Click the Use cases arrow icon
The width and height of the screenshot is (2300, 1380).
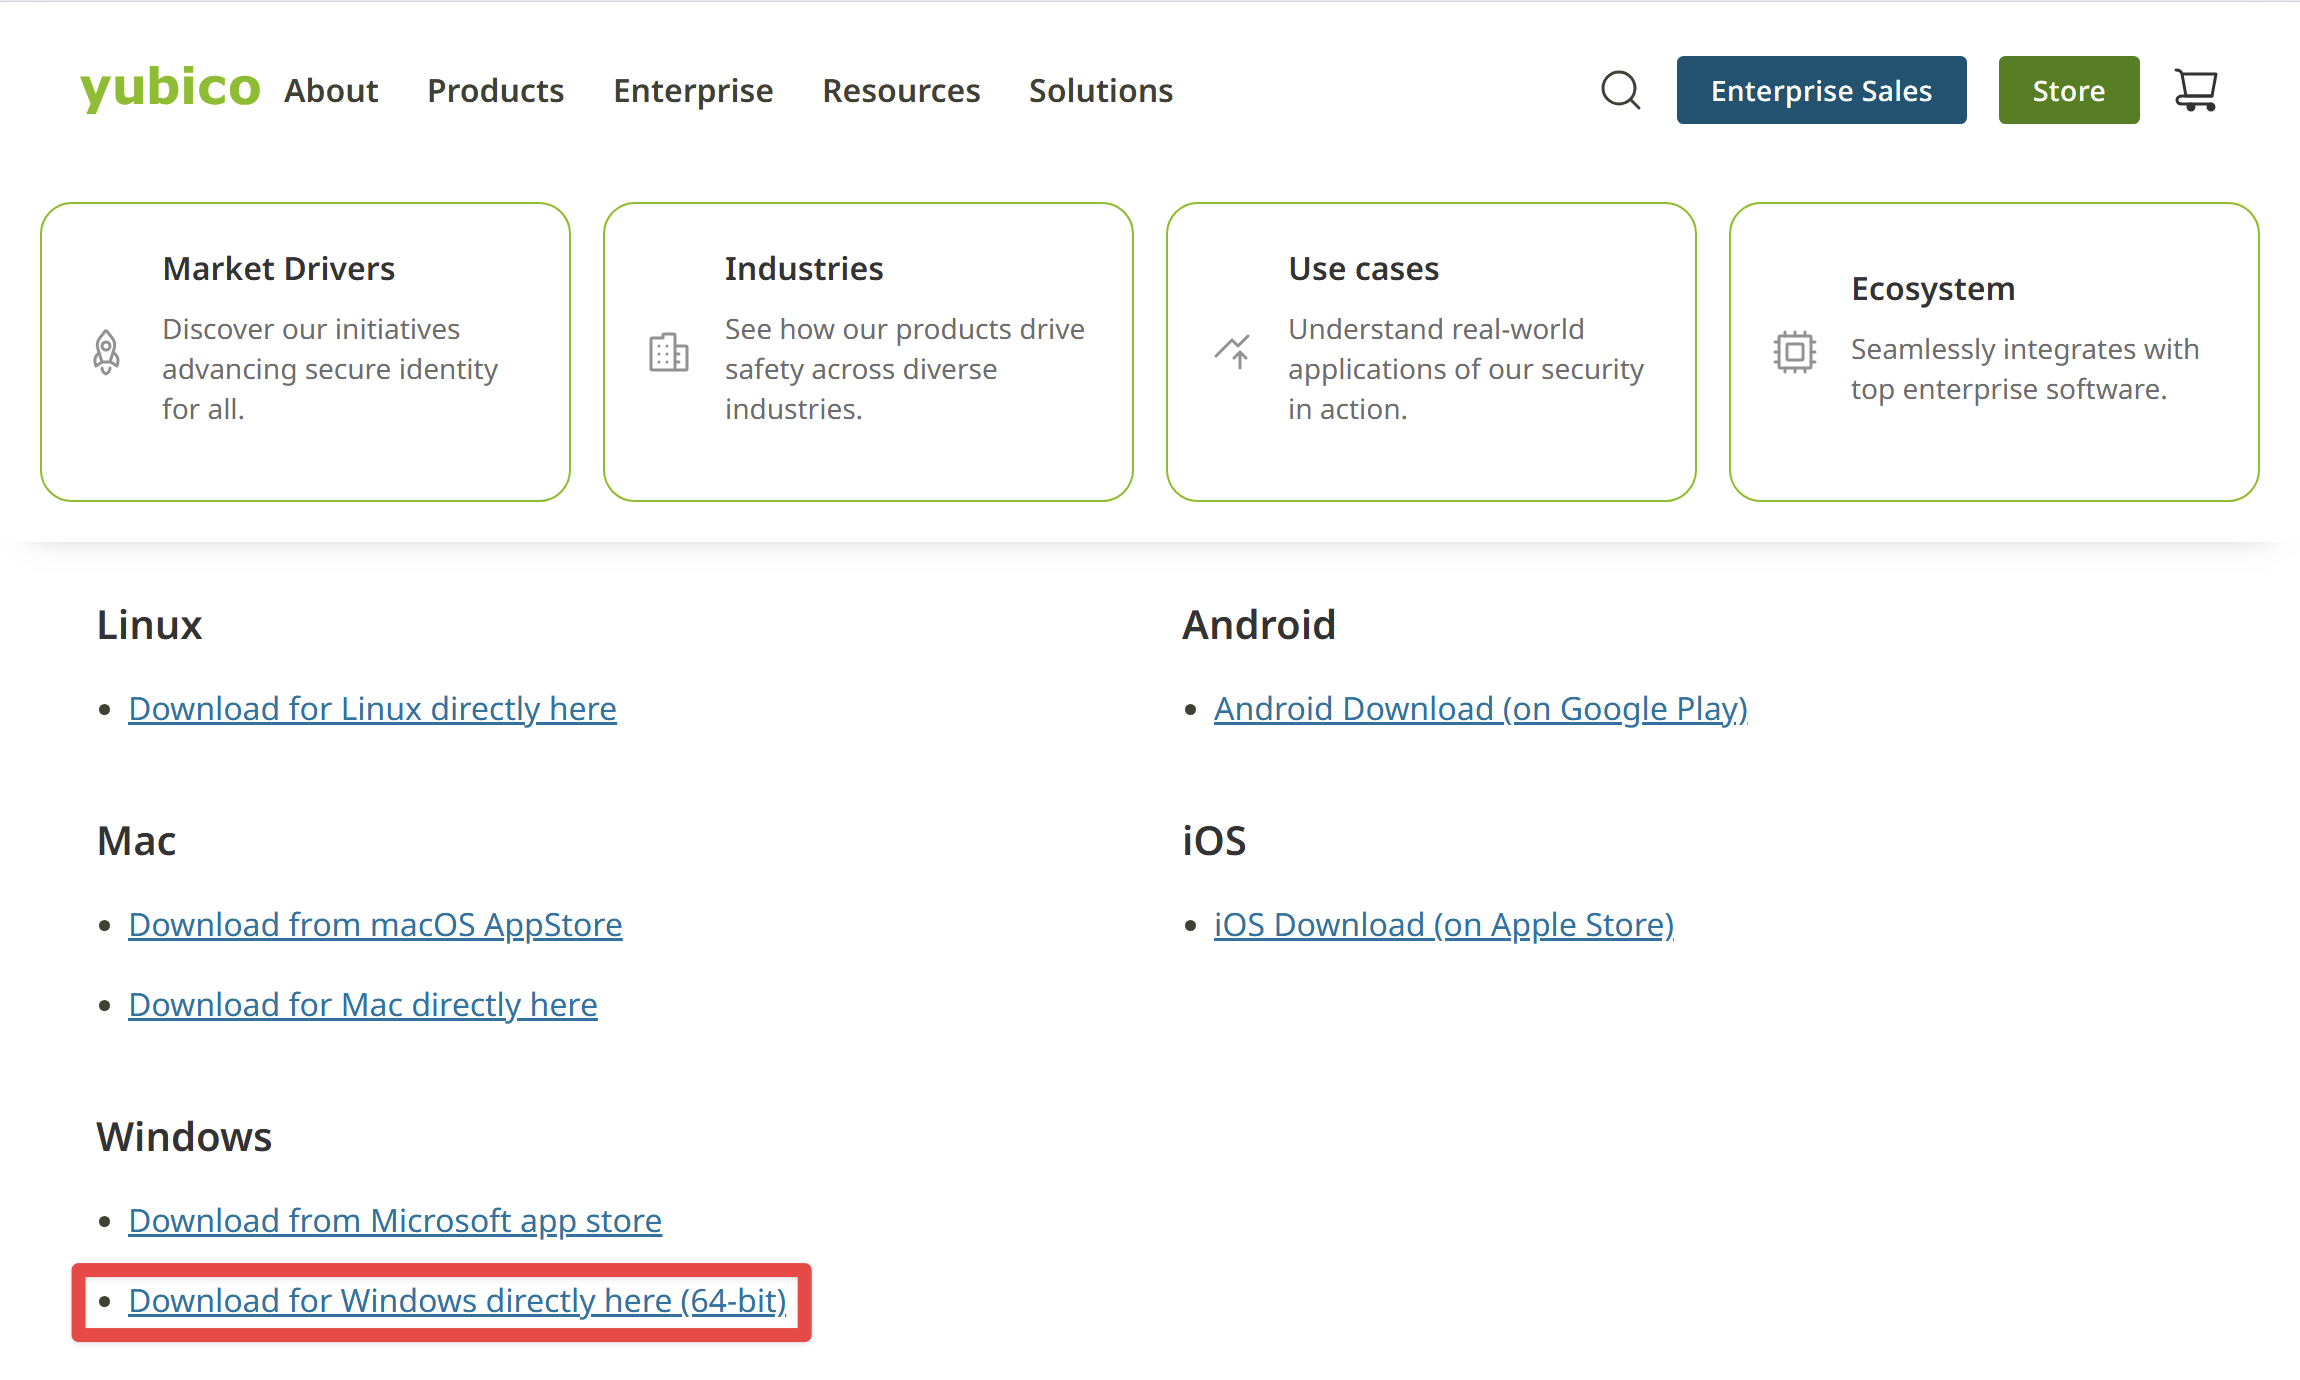click(1233, 352)
